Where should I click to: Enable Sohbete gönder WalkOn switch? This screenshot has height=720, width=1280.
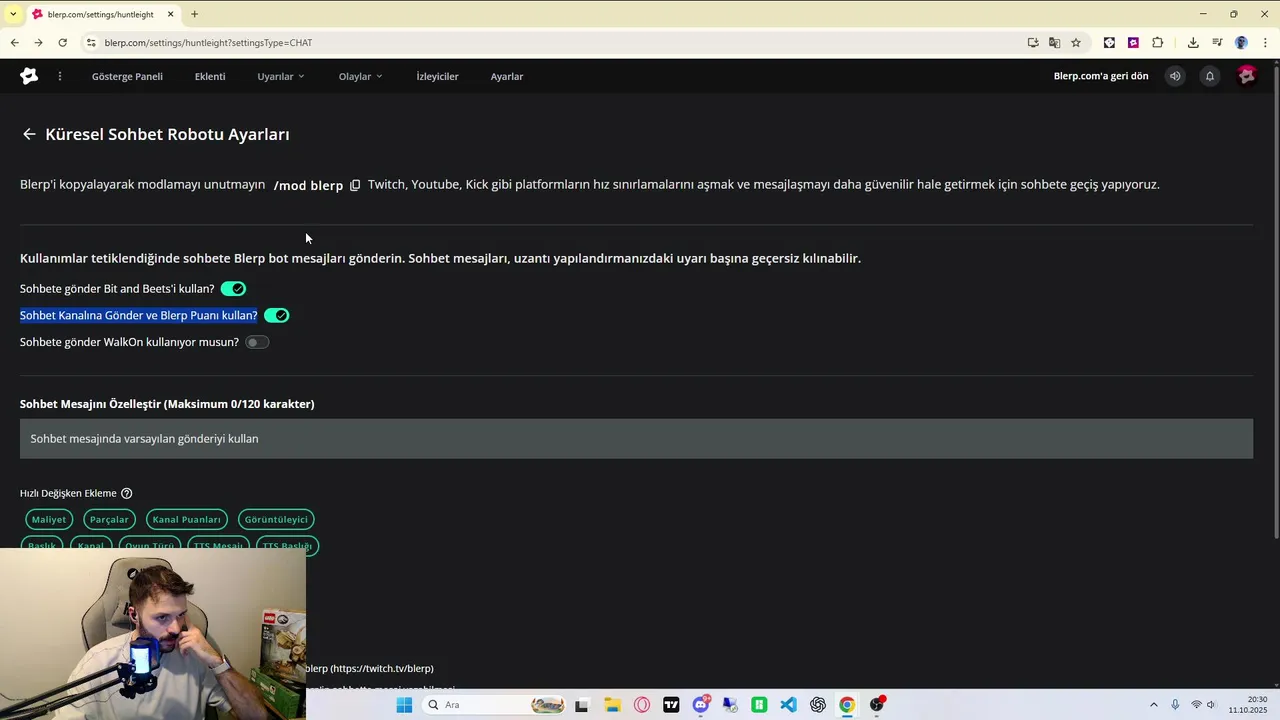(x=257, y=342)
